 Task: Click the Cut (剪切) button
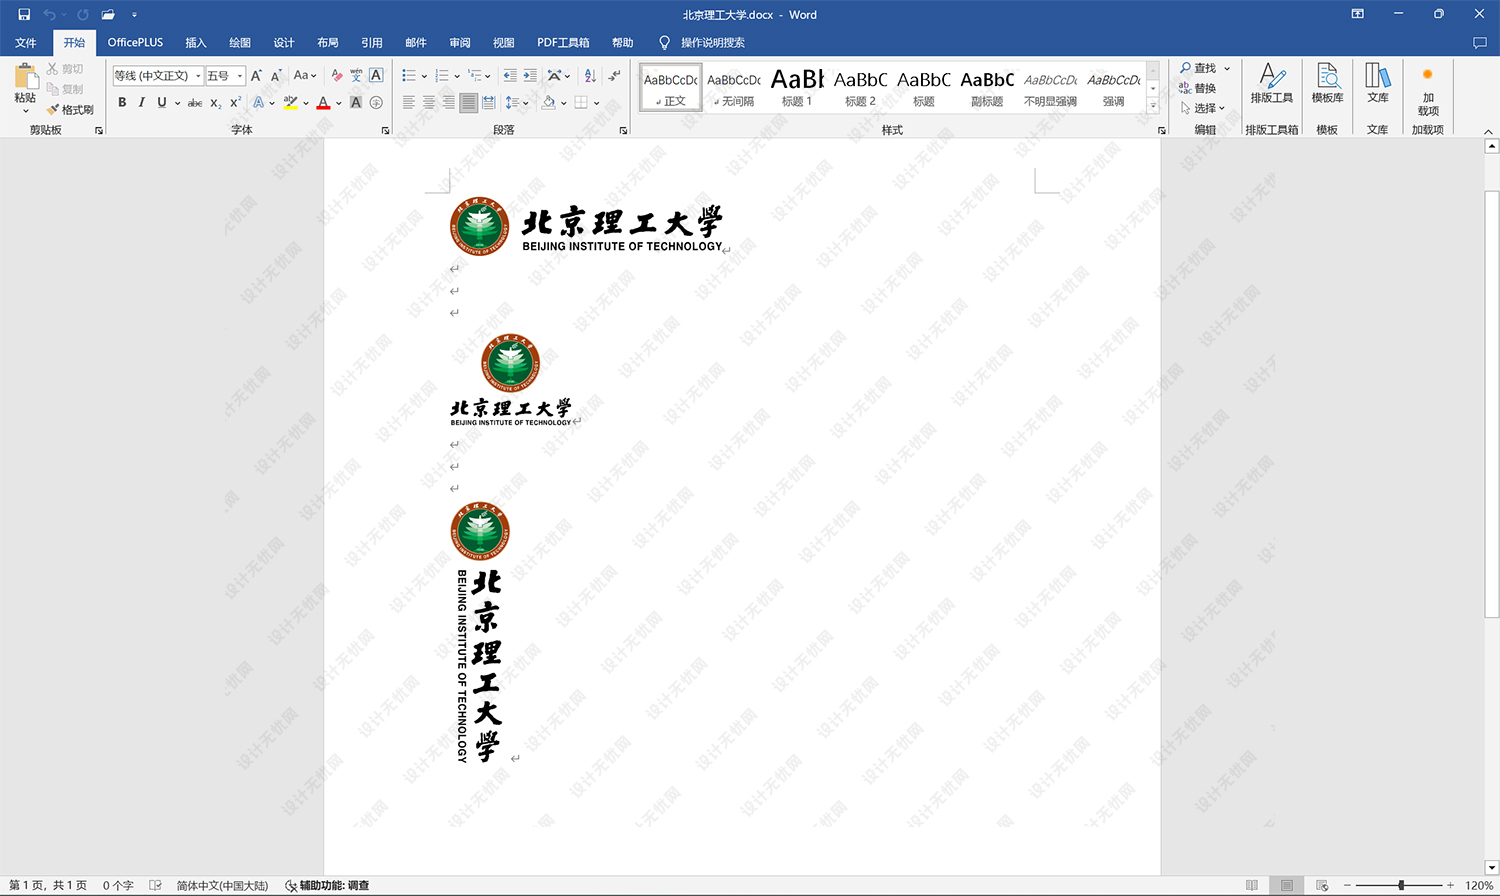pos(65,69)
